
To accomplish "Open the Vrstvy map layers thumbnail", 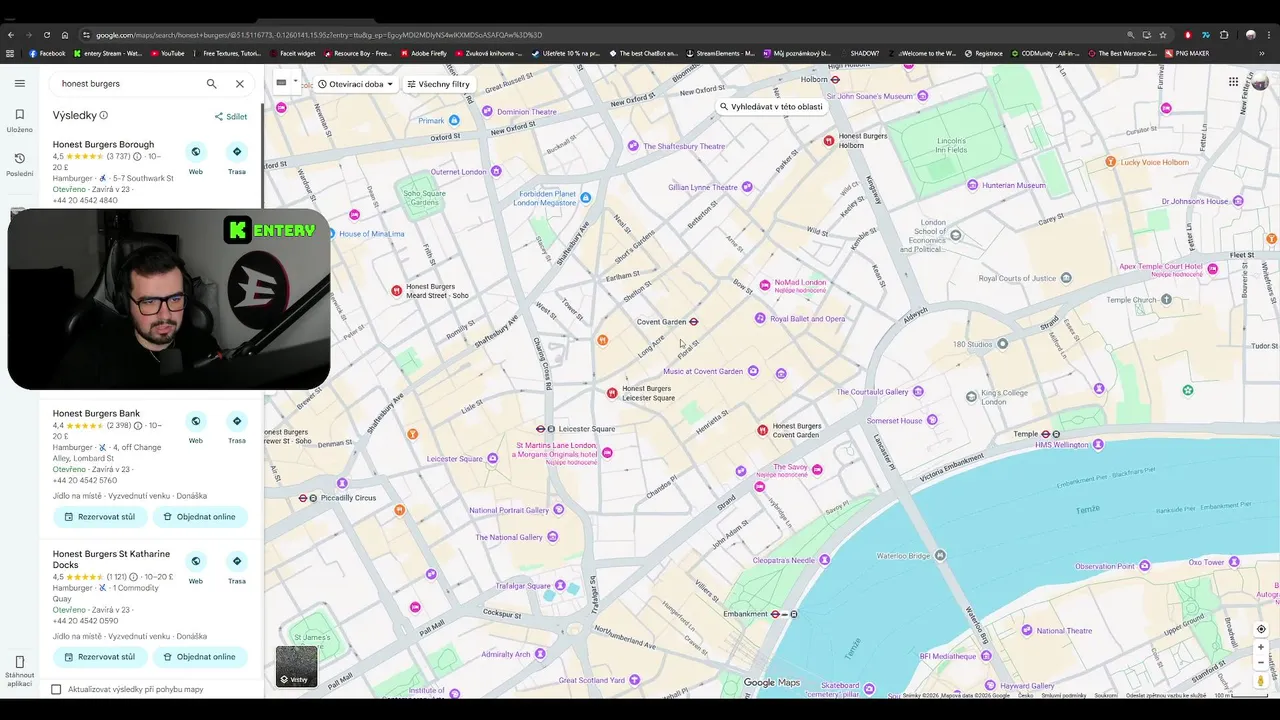I will click(x=297, y=666).
